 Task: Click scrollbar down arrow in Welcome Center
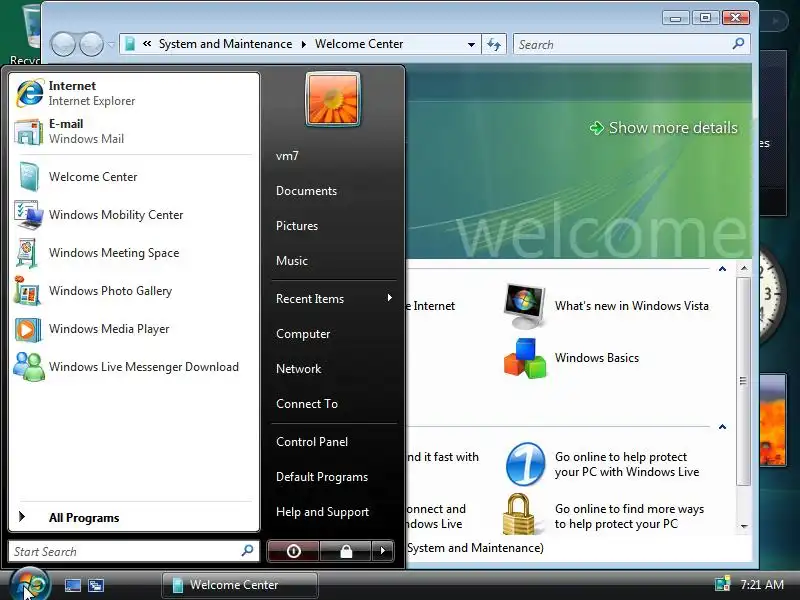coord(744,526)
